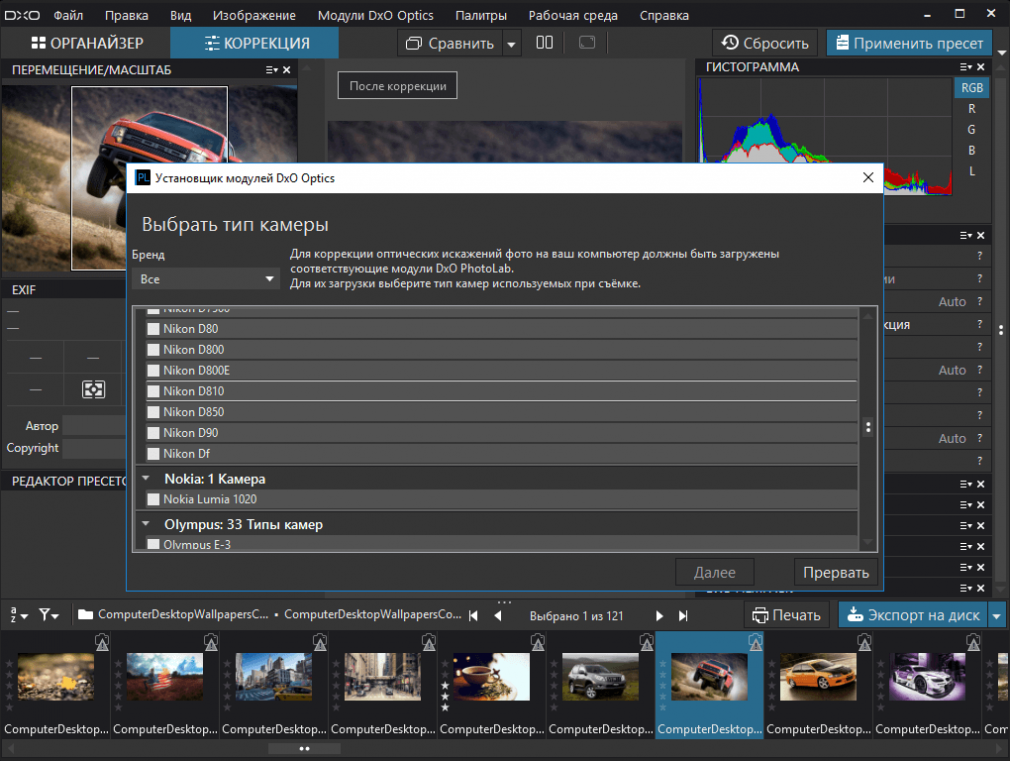This screenshot has width=1010, height=761.
Task: Click the camera list scrollbar
Action: [868, 427]
